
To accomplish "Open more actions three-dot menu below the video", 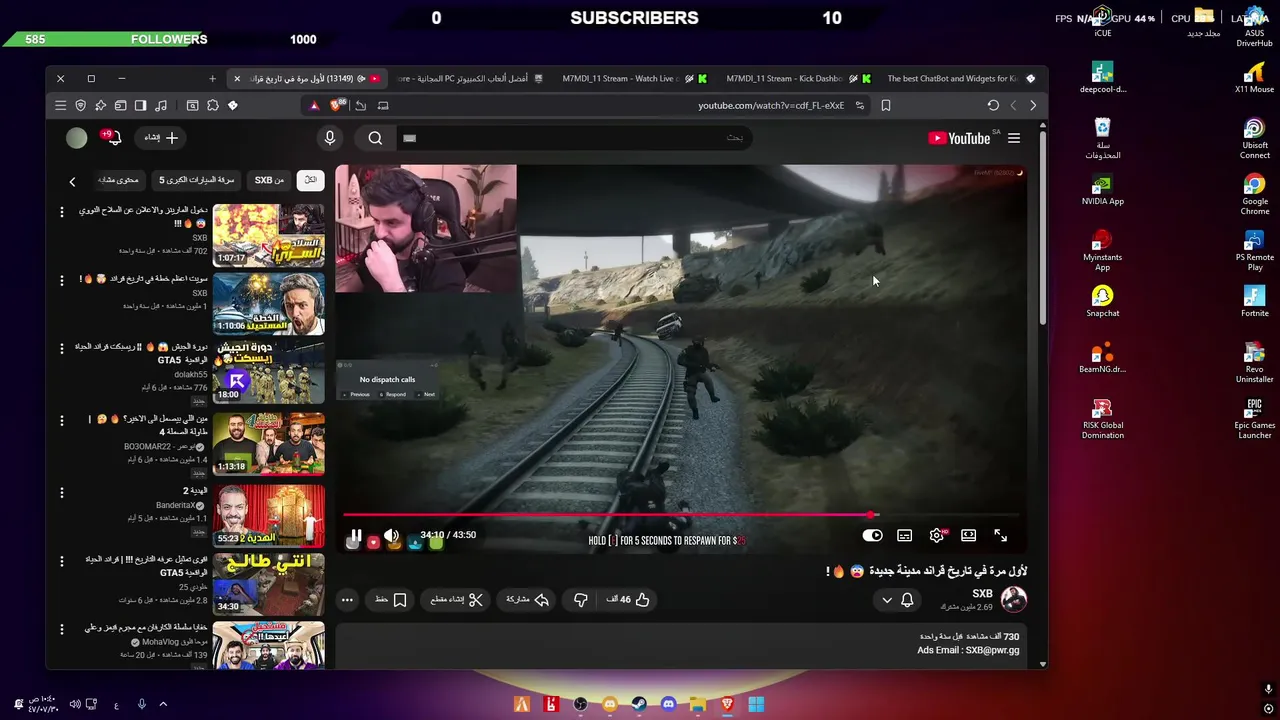I will [347, 600].
